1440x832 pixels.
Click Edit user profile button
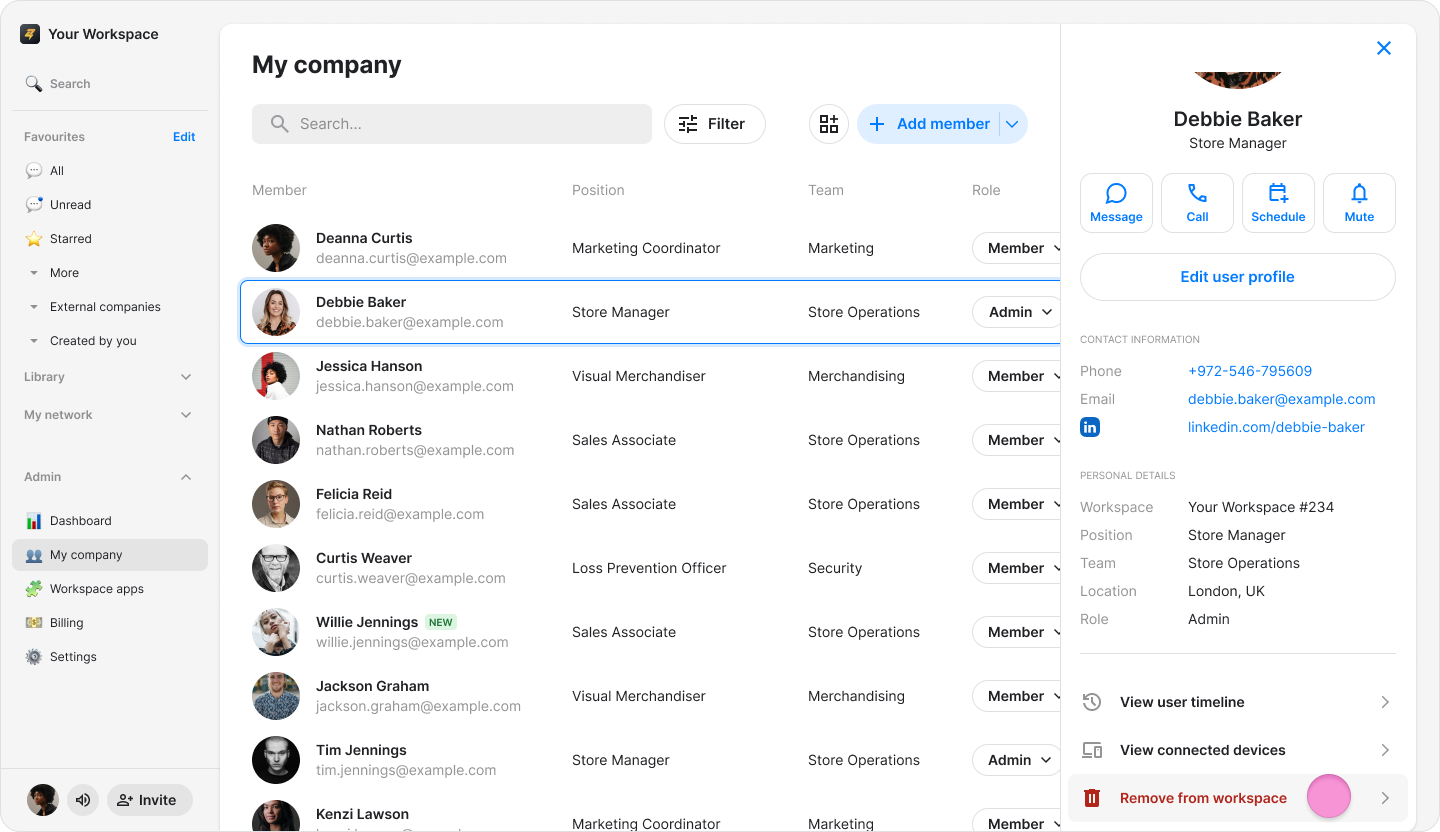point(1237,277)
